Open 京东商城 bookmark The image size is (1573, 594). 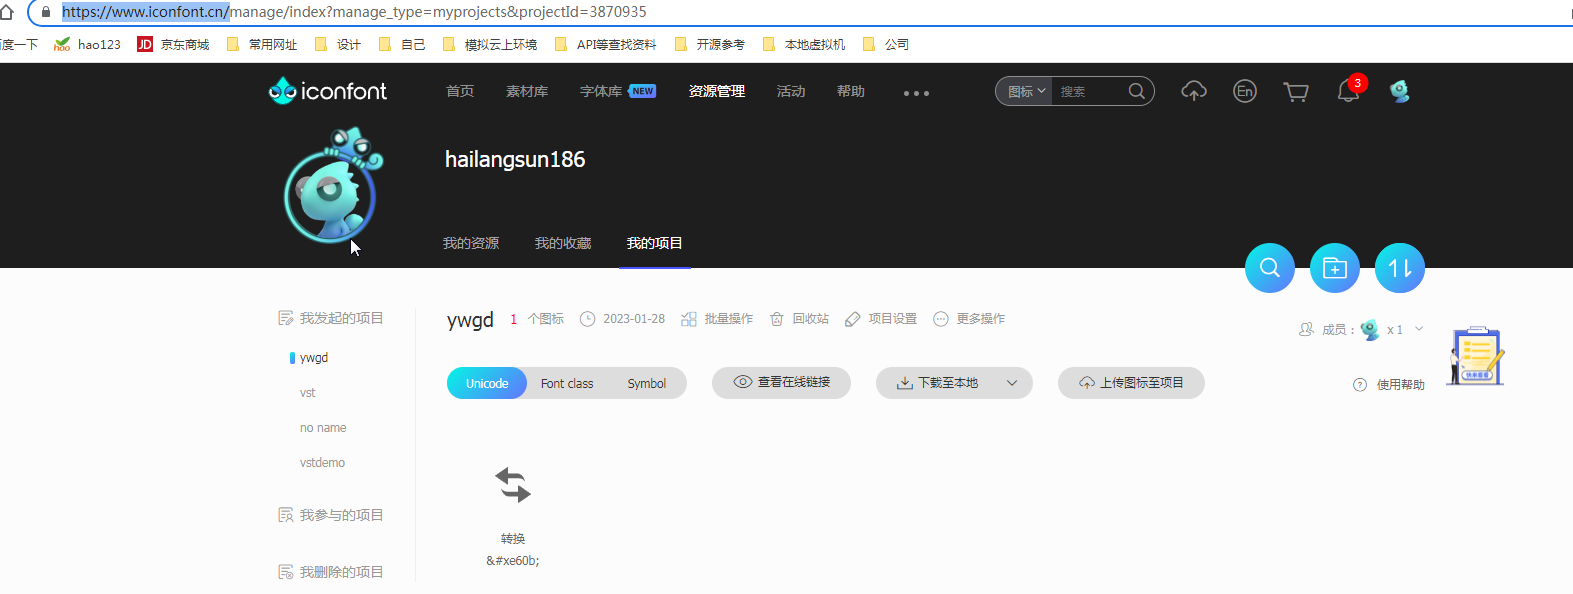coord(174,44)
